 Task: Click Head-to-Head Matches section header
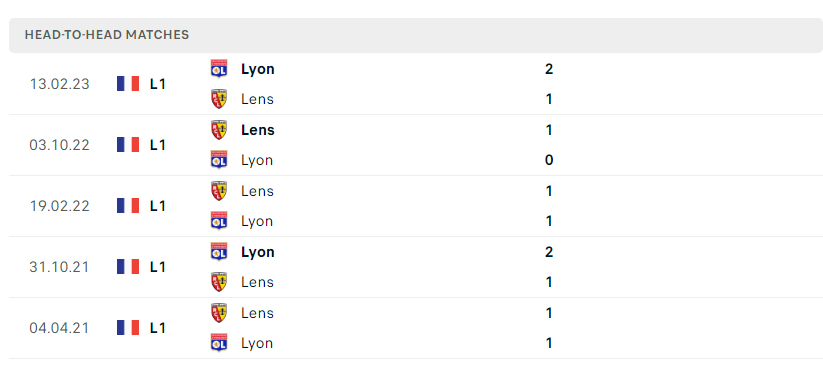point(415,35)
